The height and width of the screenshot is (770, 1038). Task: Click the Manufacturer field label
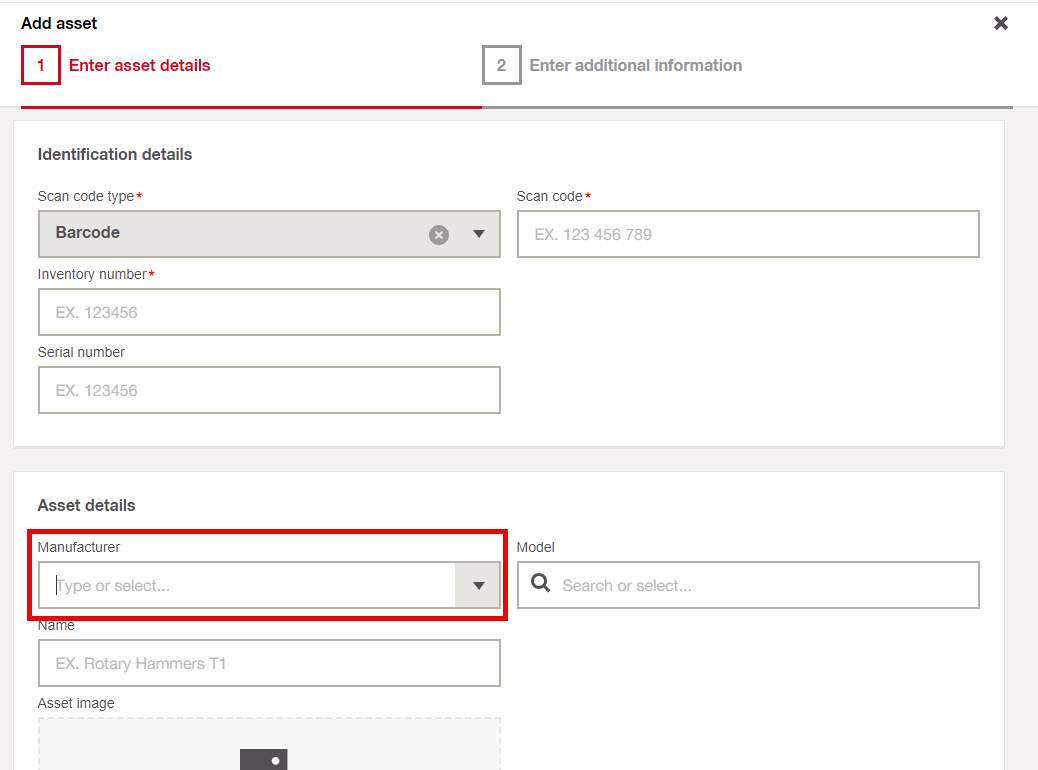coord(79,547)
